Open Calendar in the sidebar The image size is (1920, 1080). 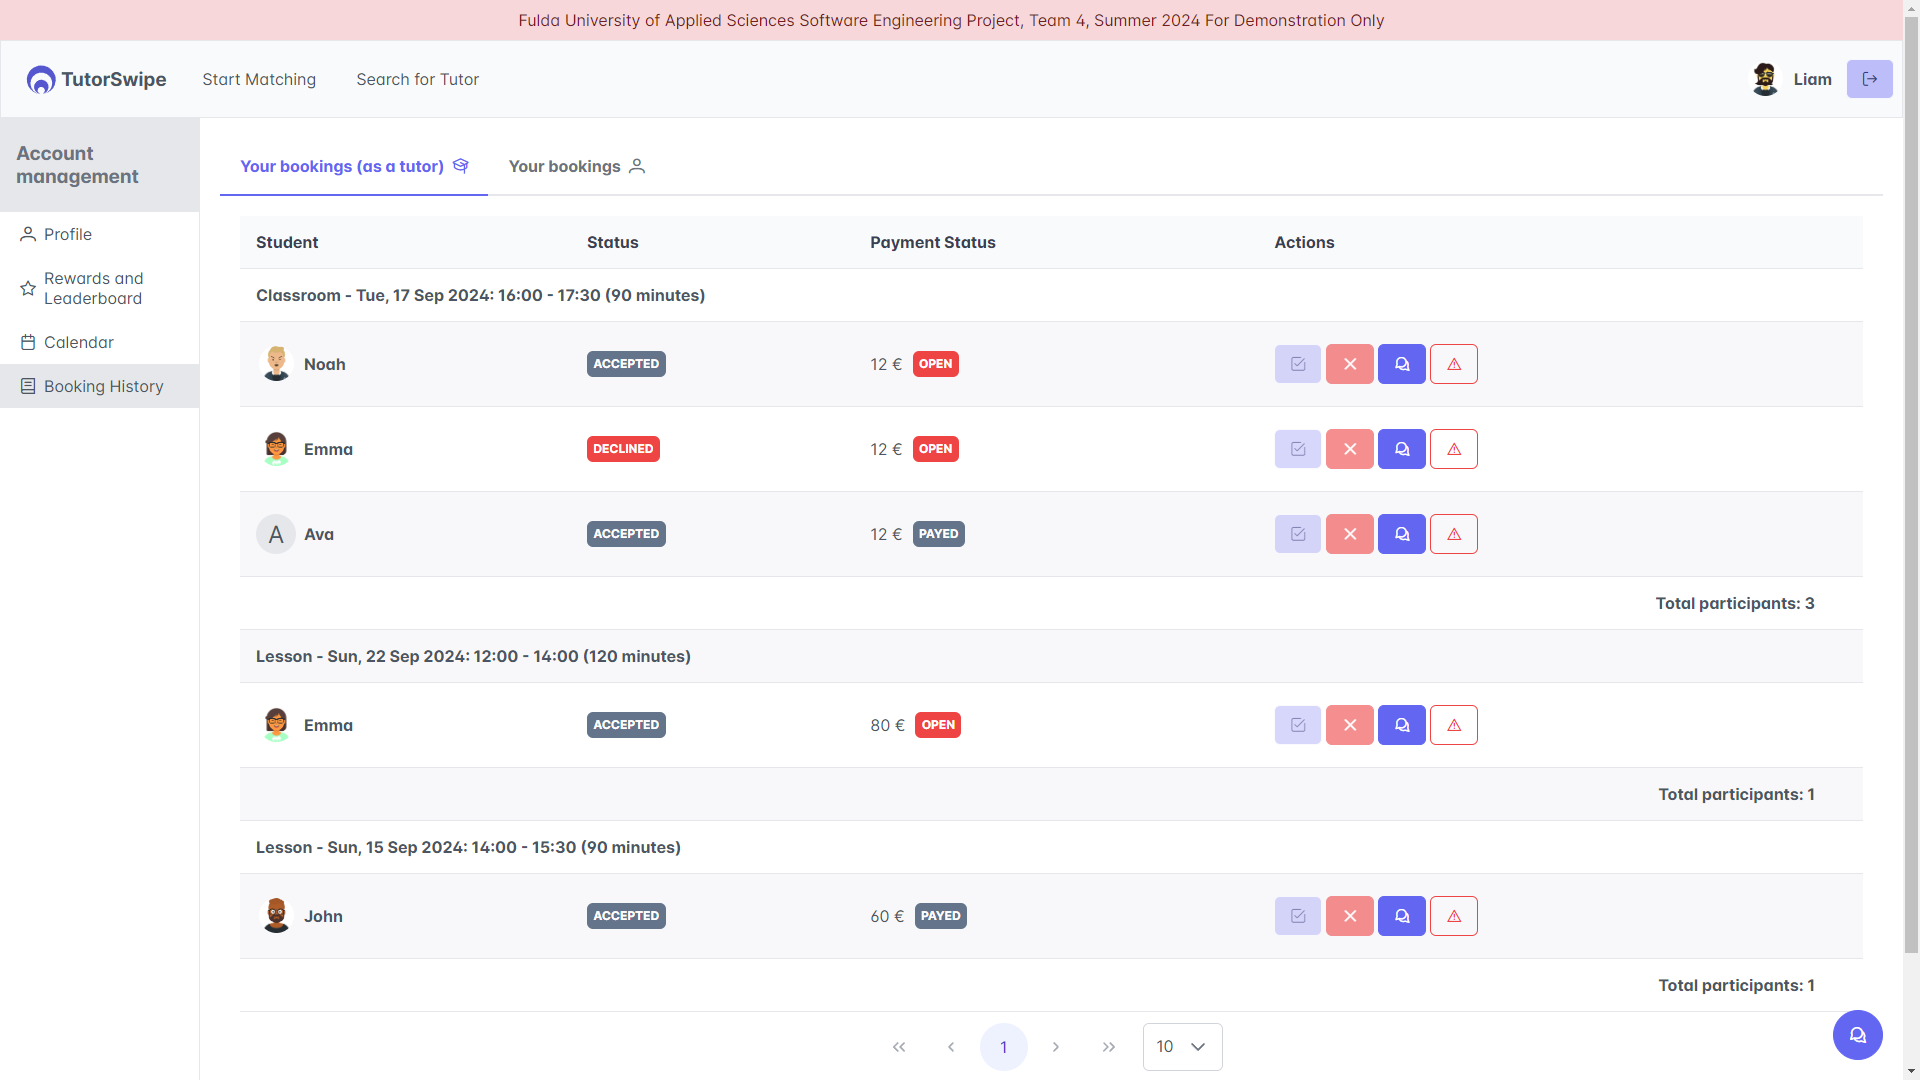(78, 342)
